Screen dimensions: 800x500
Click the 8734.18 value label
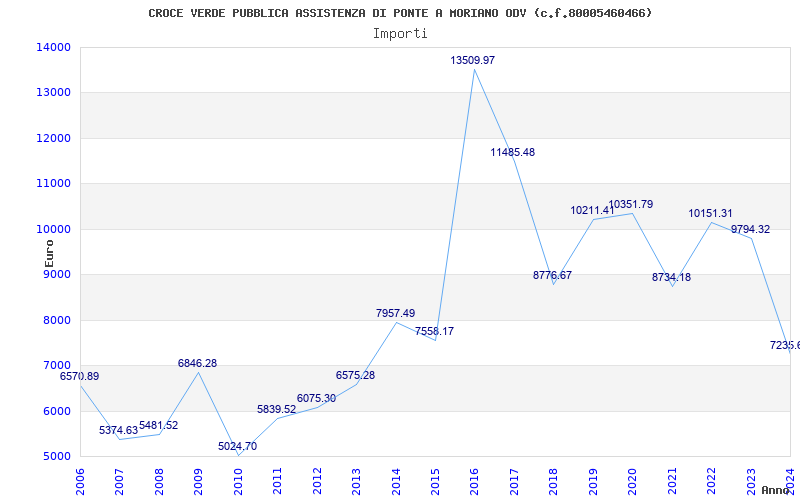click(x=671, y=278)
